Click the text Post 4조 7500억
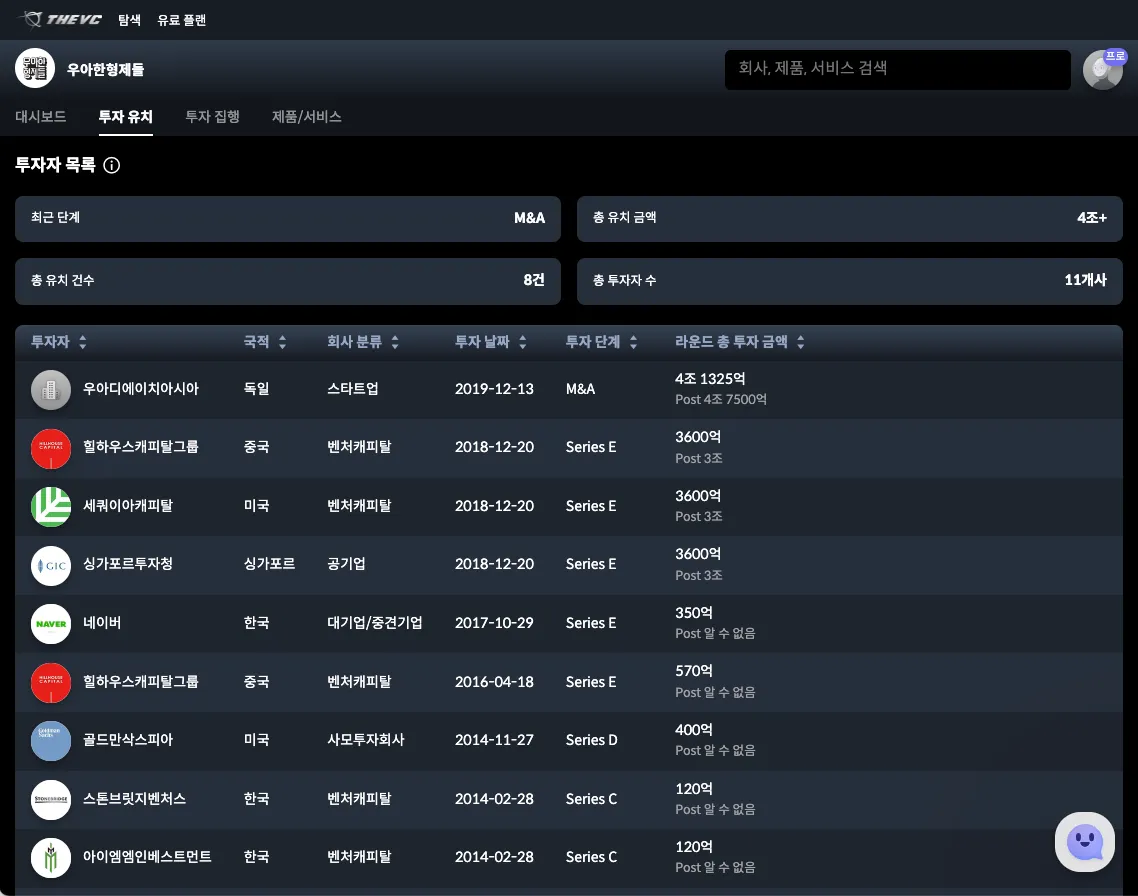 721,399
